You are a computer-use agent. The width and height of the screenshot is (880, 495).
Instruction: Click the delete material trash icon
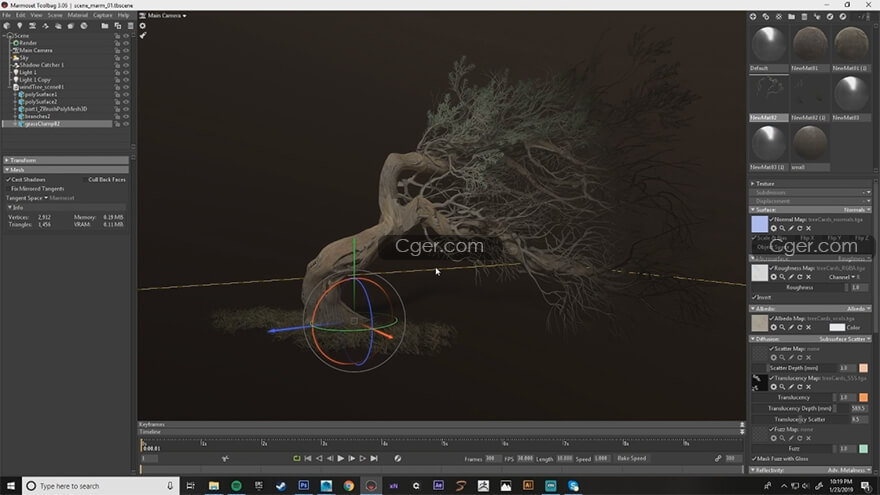click(x=804, y=17)
